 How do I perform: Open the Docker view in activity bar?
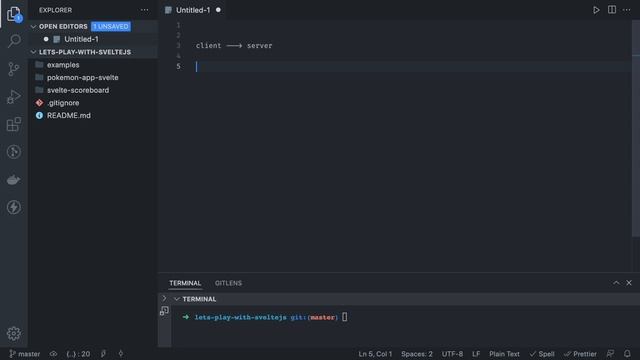[x=14, y=180]
